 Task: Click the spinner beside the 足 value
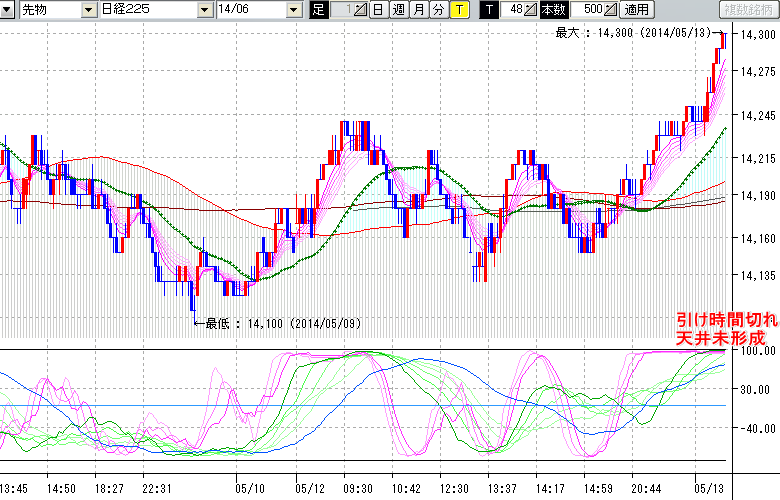coord(361,10)
